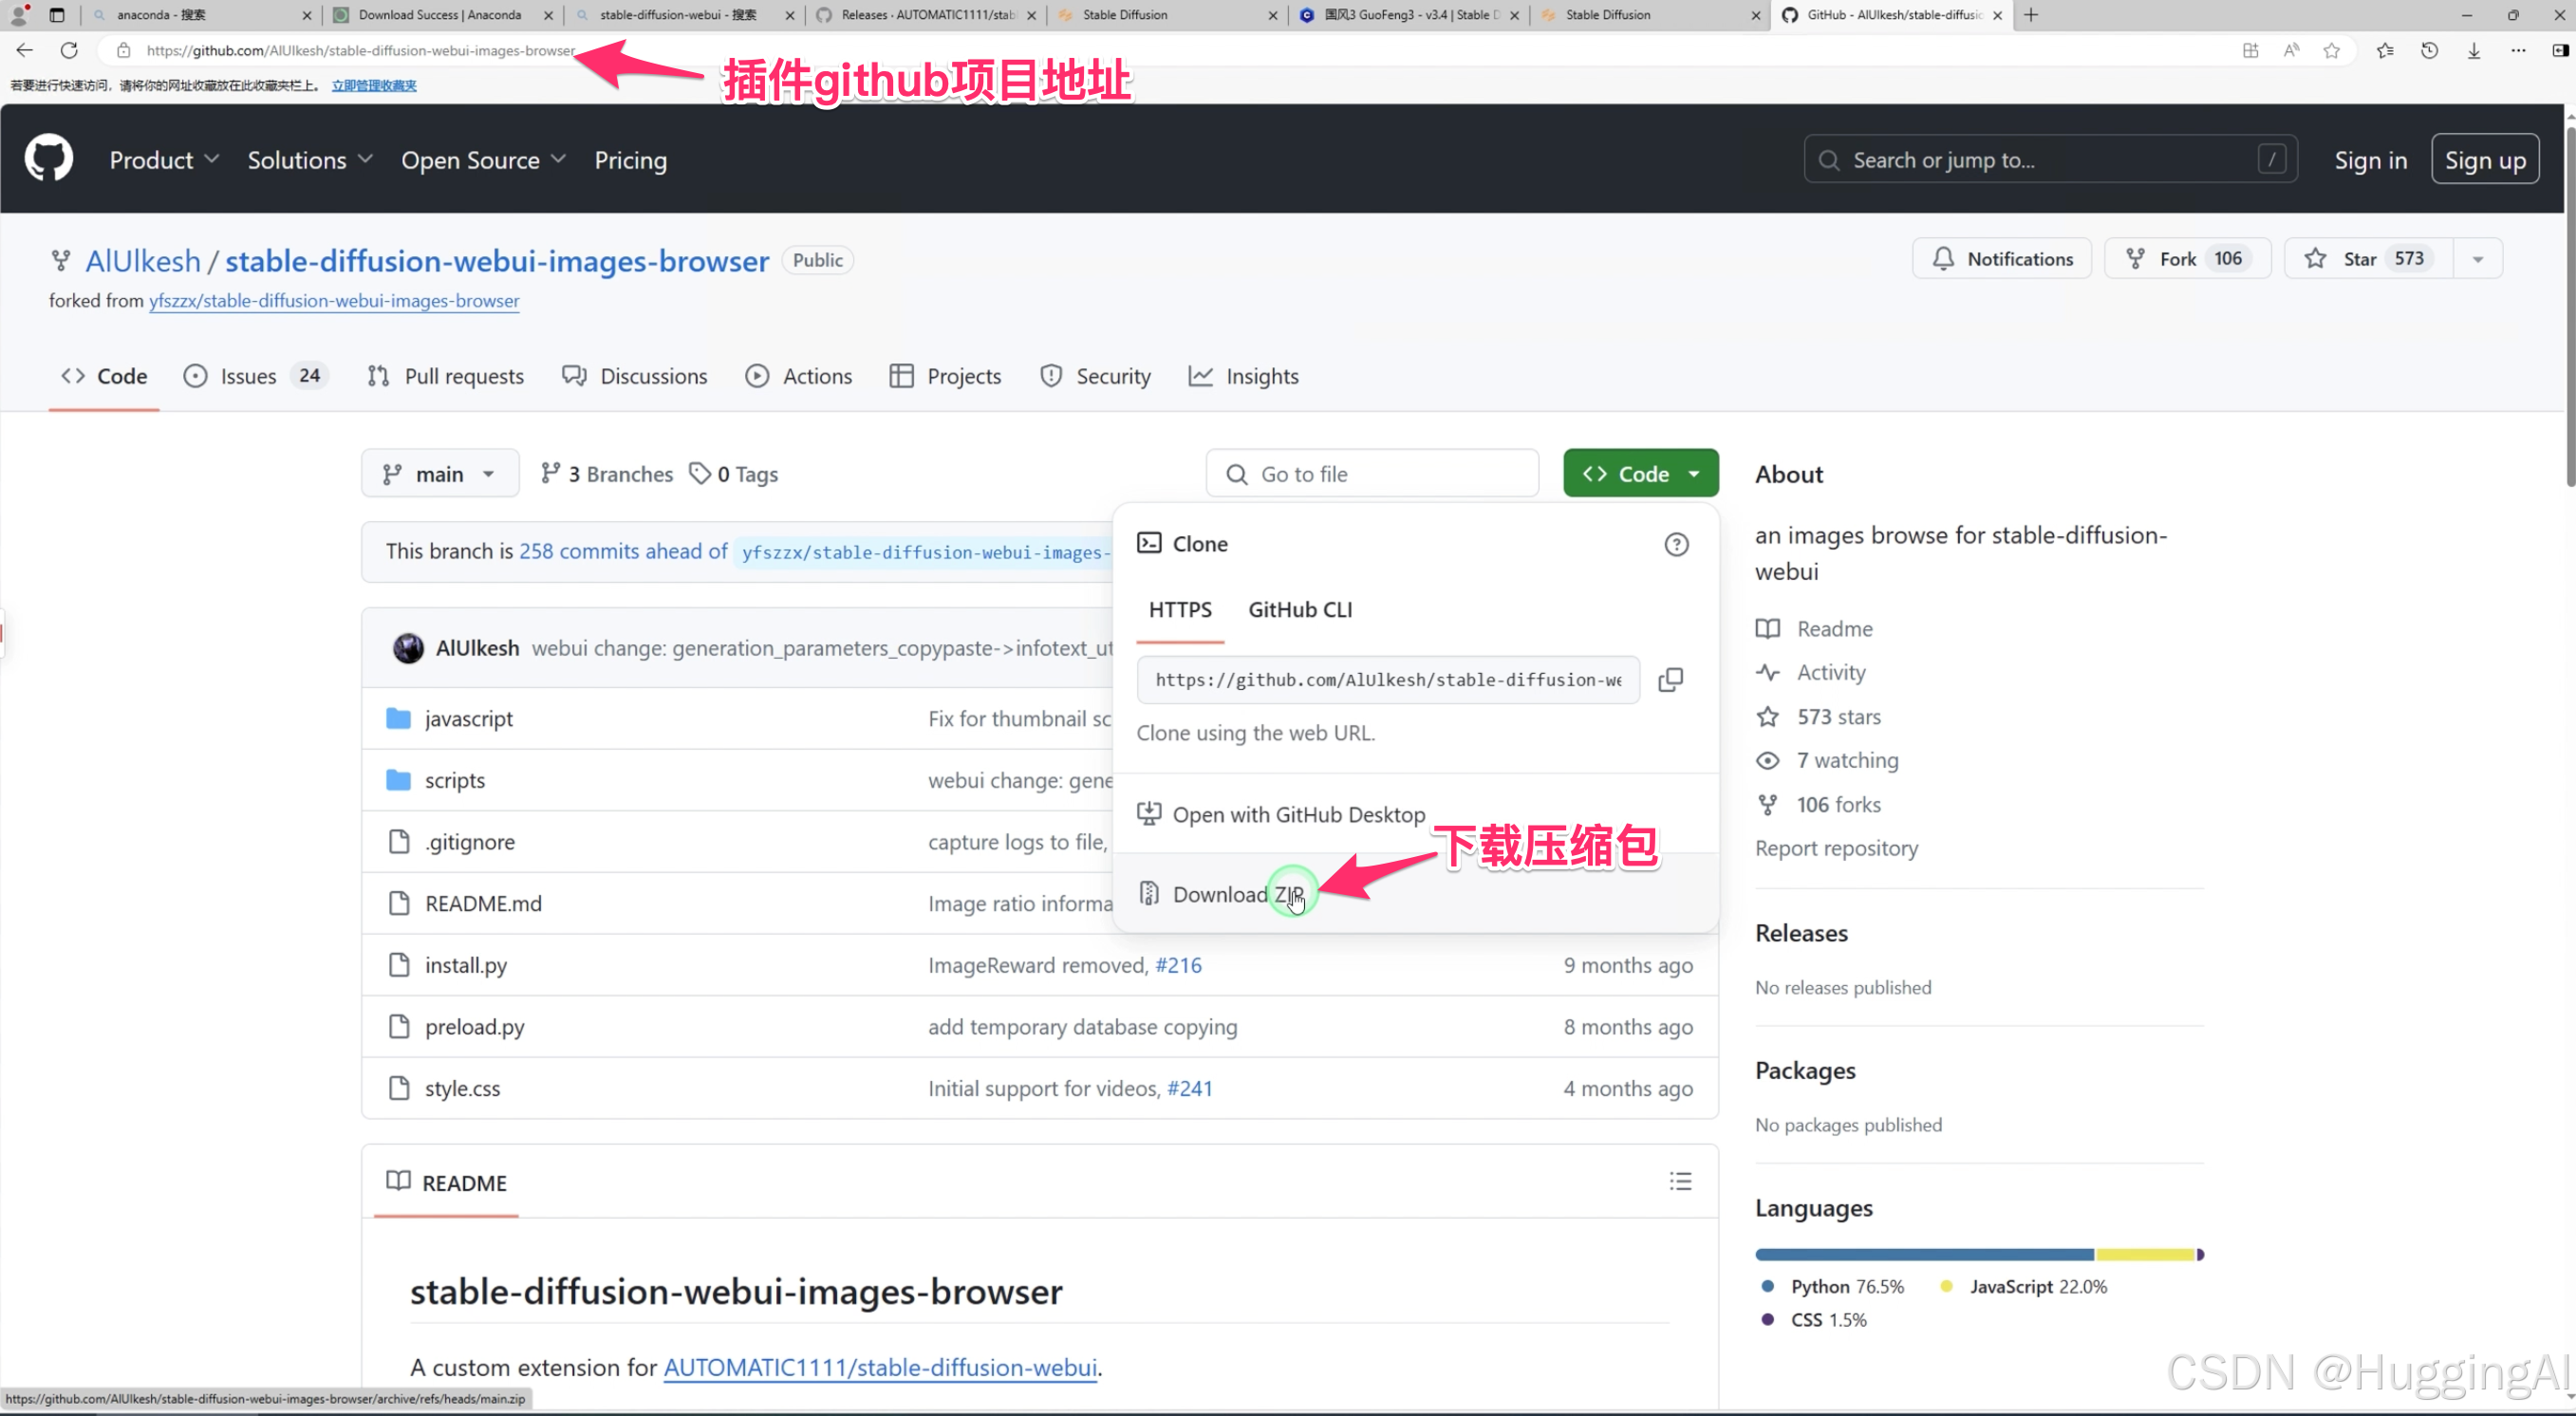Focus the Go to file search field
The height and width of the screenshot is (1416, 2576).
pos(1372,474)
